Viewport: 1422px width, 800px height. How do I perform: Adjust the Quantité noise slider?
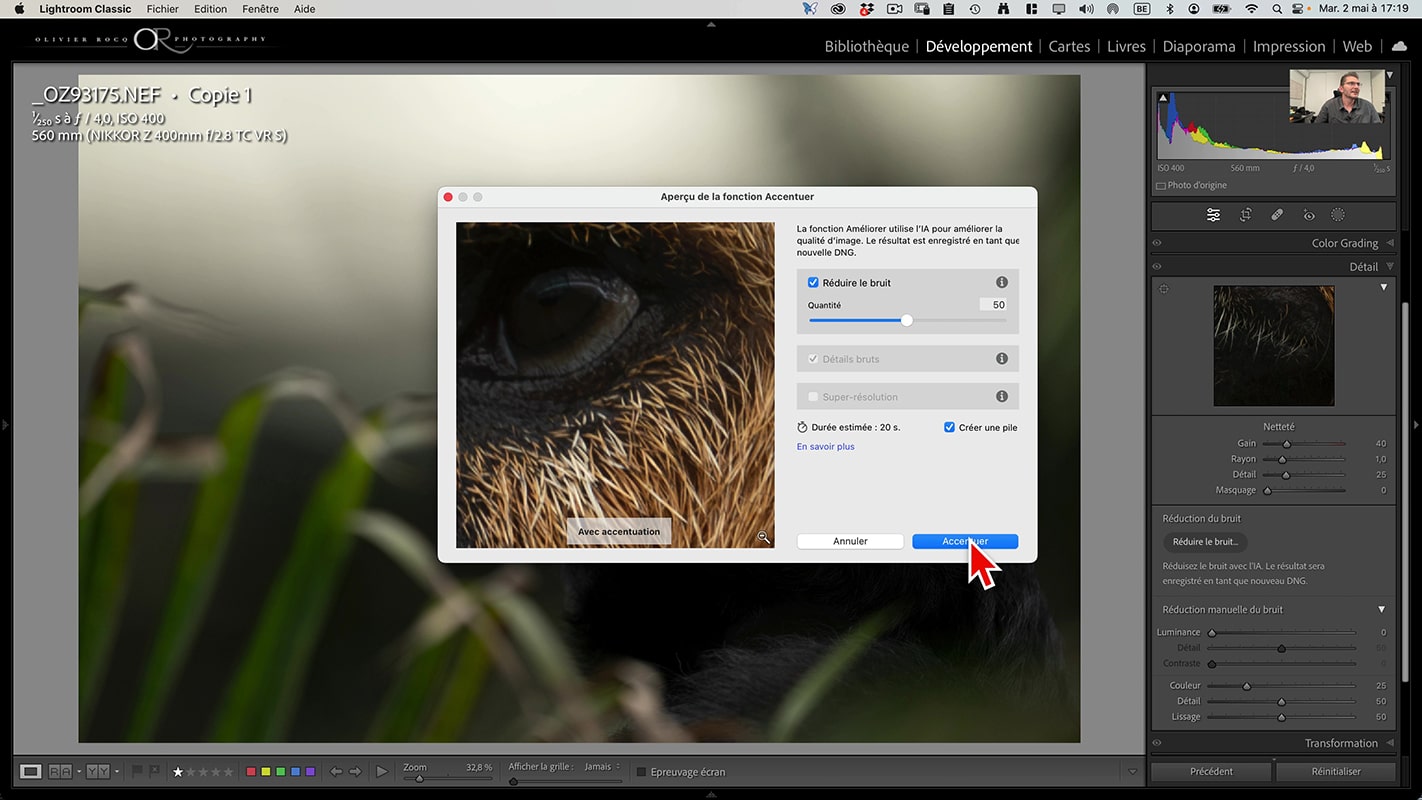pyautogui.click(x=907, y=320)
